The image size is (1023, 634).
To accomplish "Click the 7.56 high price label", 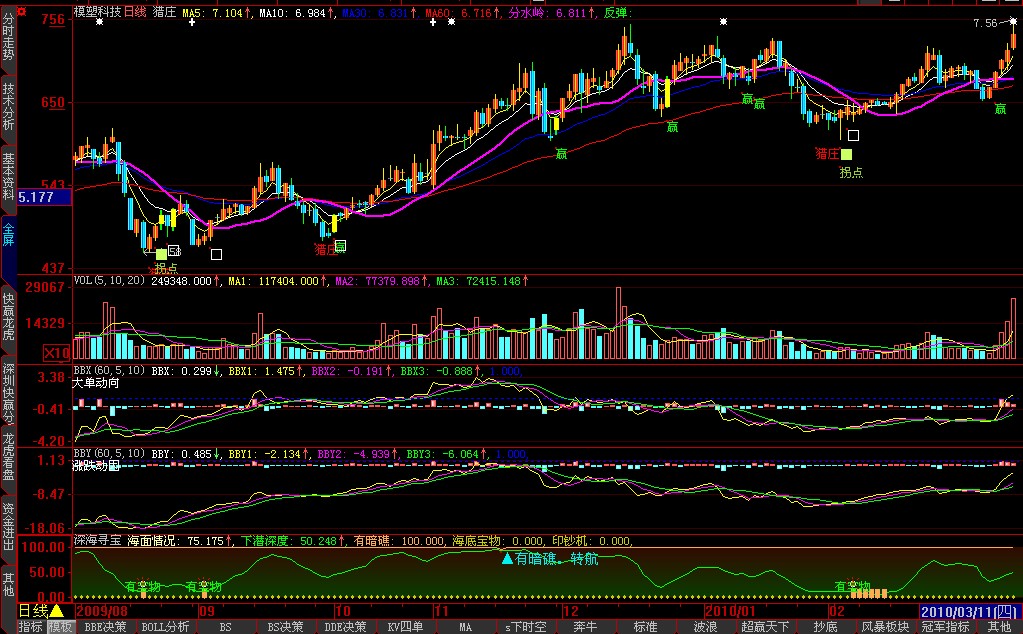I will pos(985,23).
